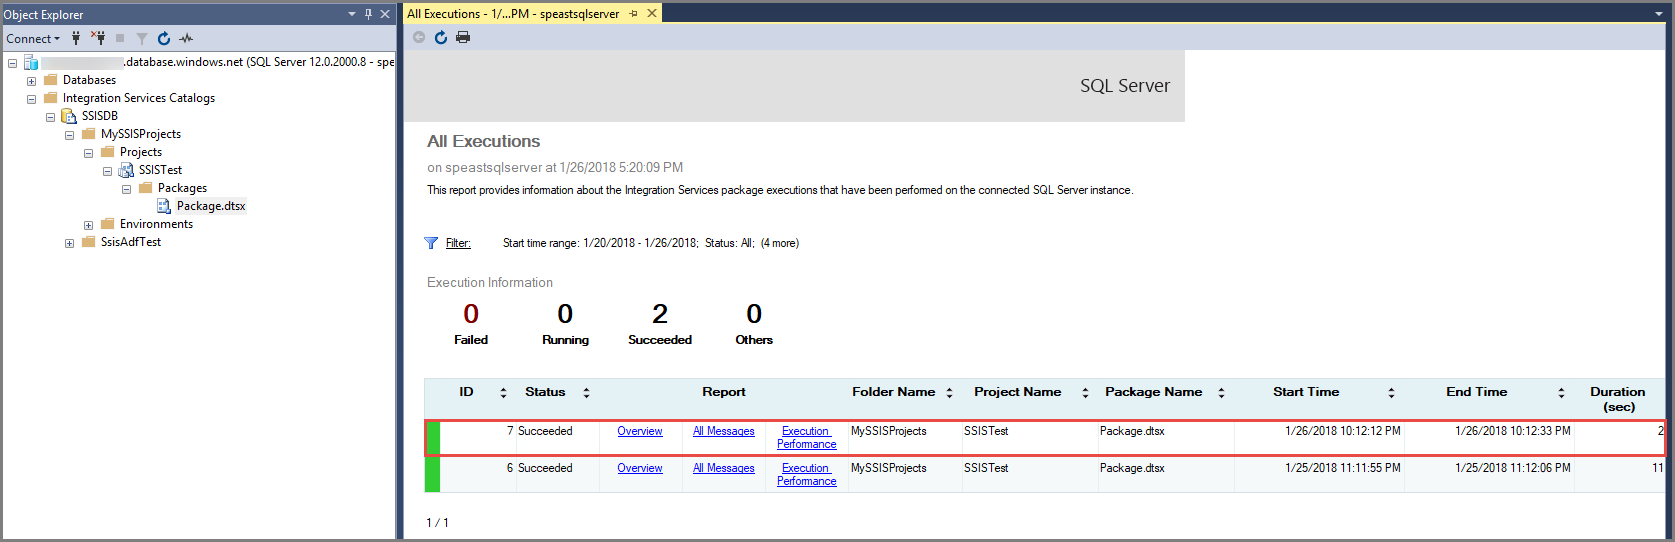Select Integration Services Catalogs tree item
This screenshot has height=542, width=1675.
coord(139,98)
